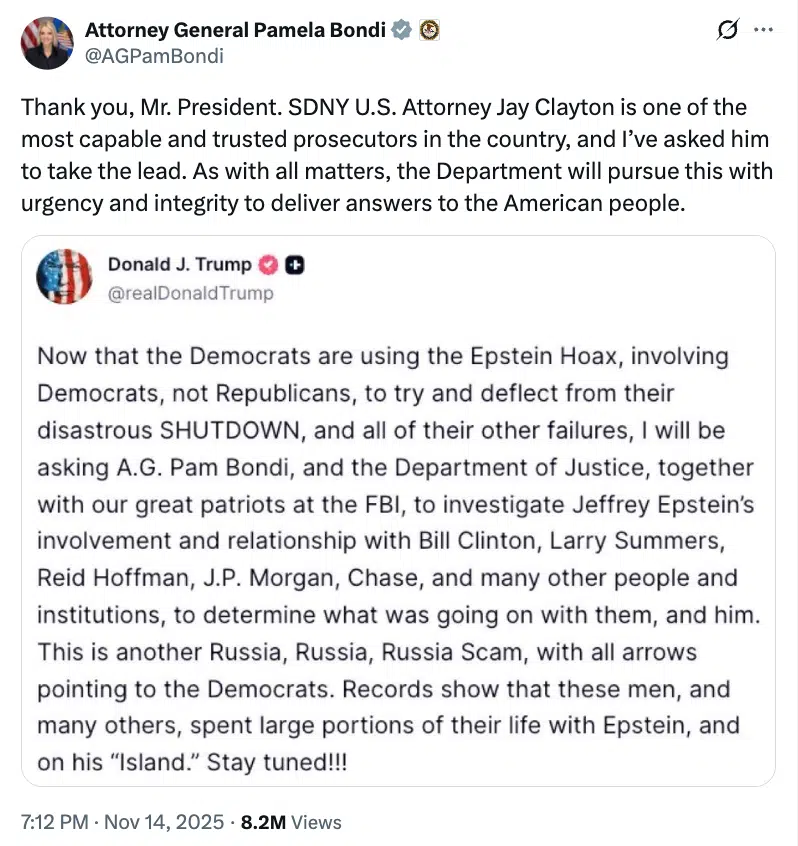
Task: Open Pamela Bondi's profile picture
Action: [47, 42]
